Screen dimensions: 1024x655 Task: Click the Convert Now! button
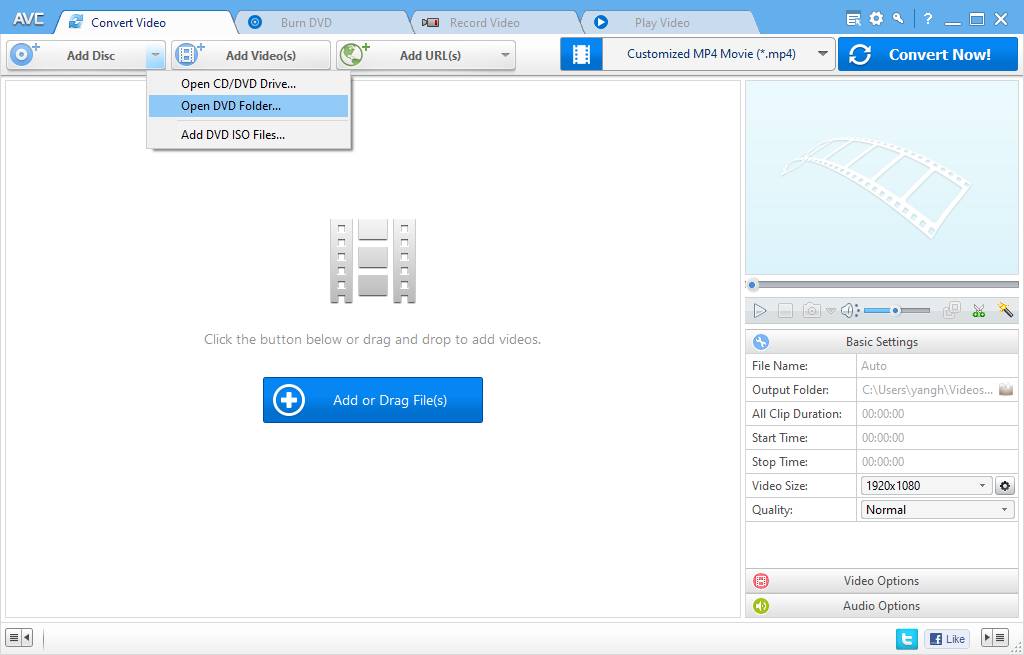tap(927, 54)
